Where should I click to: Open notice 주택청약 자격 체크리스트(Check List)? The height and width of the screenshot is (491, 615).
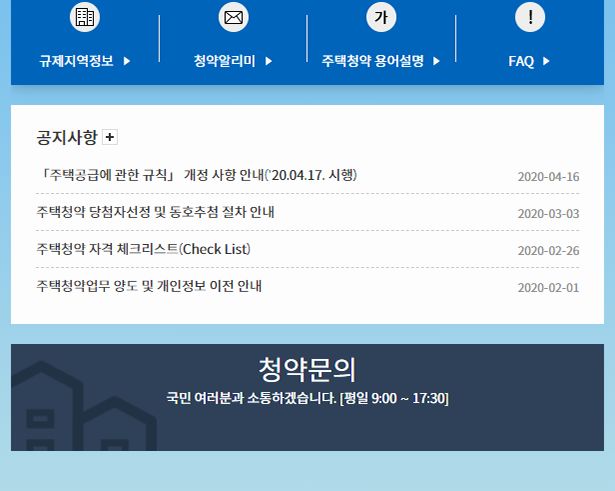pyautogui.click(x=143, y=249)
